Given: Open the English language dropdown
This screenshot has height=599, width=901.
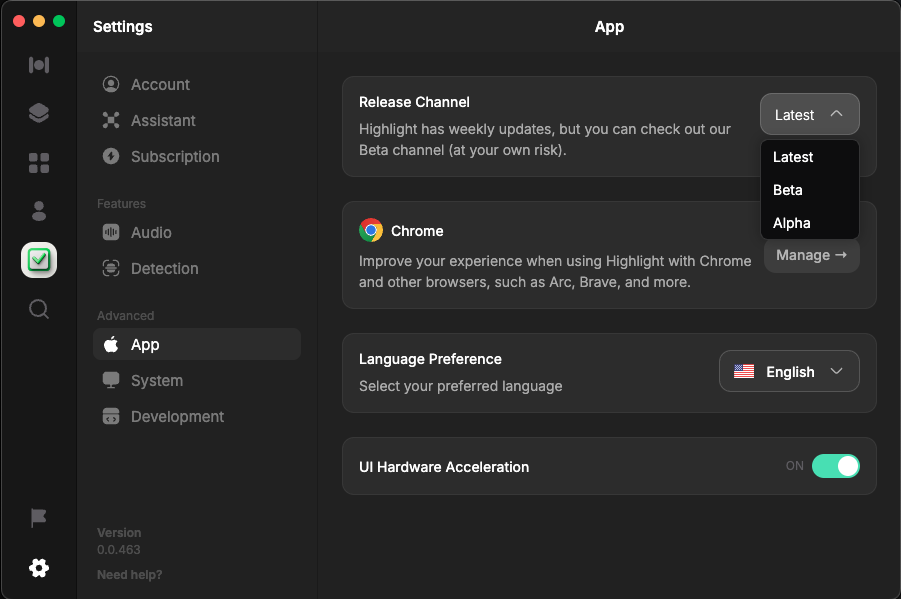Looking at the screenshot, I should tap(789, 372).
